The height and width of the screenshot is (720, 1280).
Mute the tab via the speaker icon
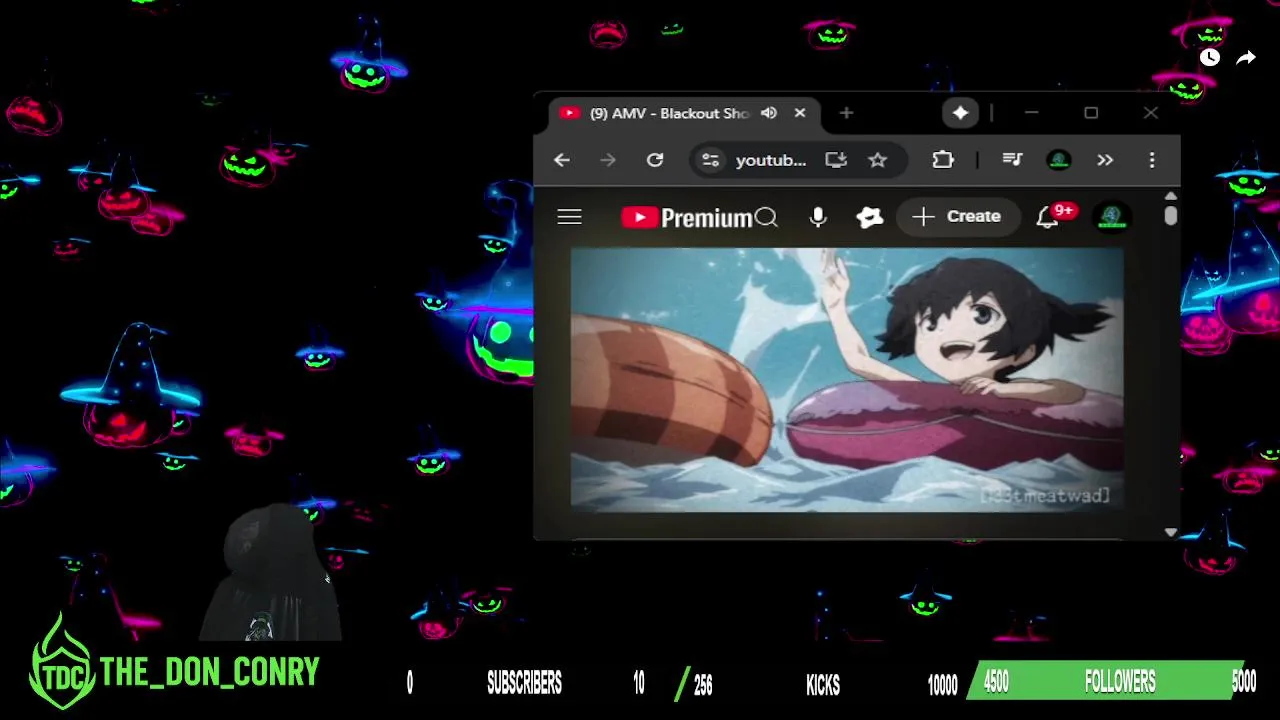tap(769, 113)
